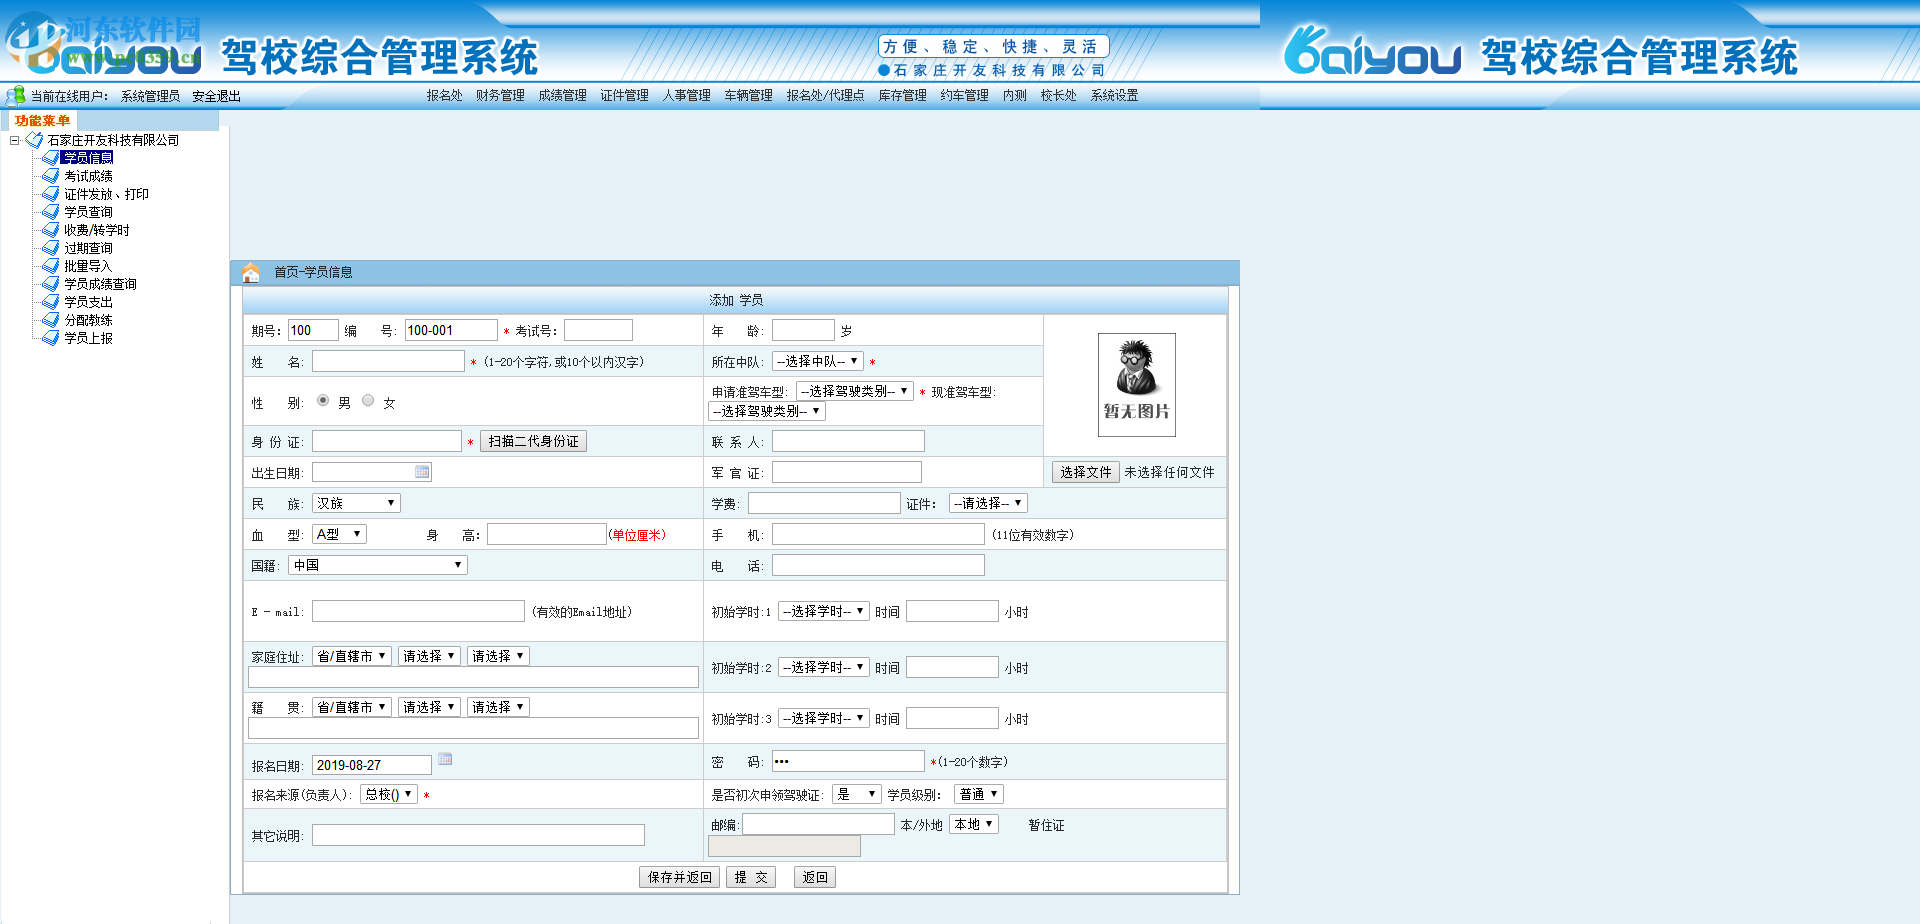Select the 女 gender radio button
The image size is (1920, 924).
368,400
